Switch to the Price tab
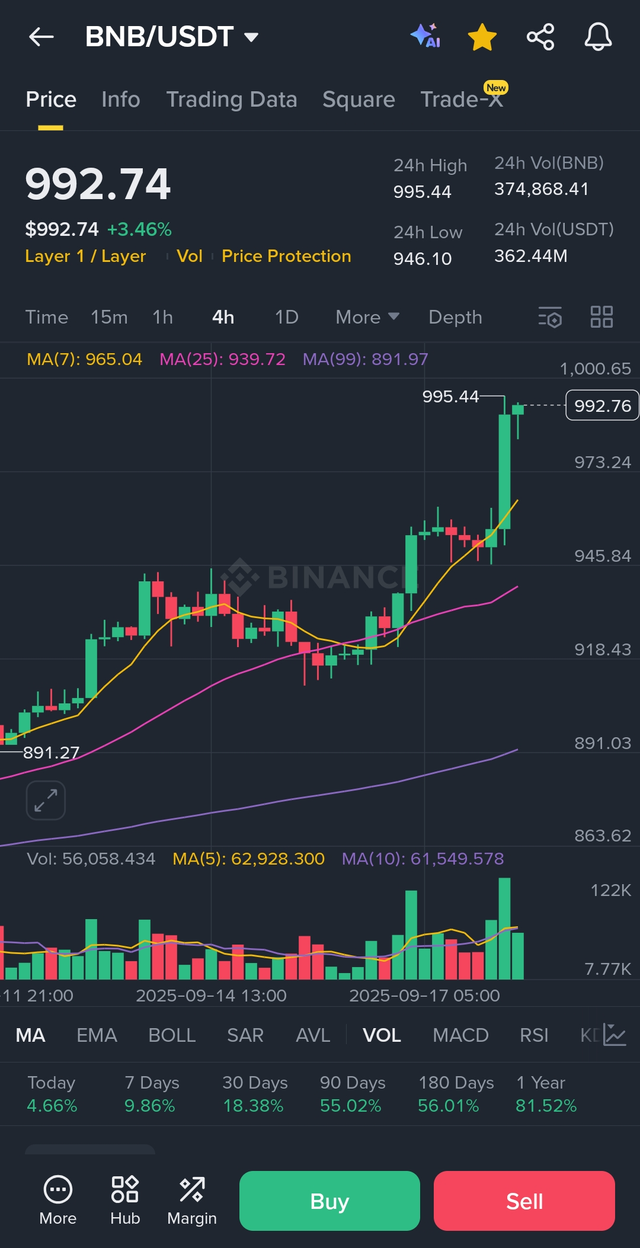 tap(51, 99)
